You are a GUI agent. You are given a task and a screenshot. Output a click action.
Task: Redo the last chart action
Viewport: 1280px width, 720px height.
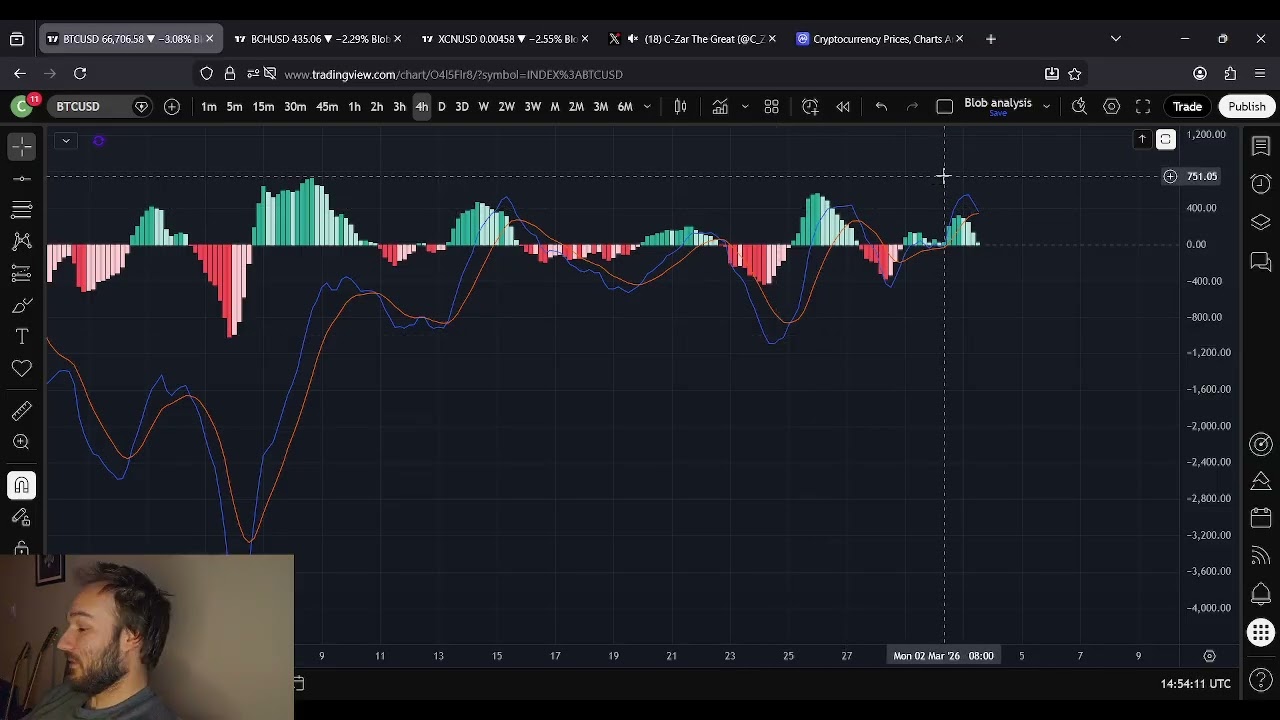(912, 106)
